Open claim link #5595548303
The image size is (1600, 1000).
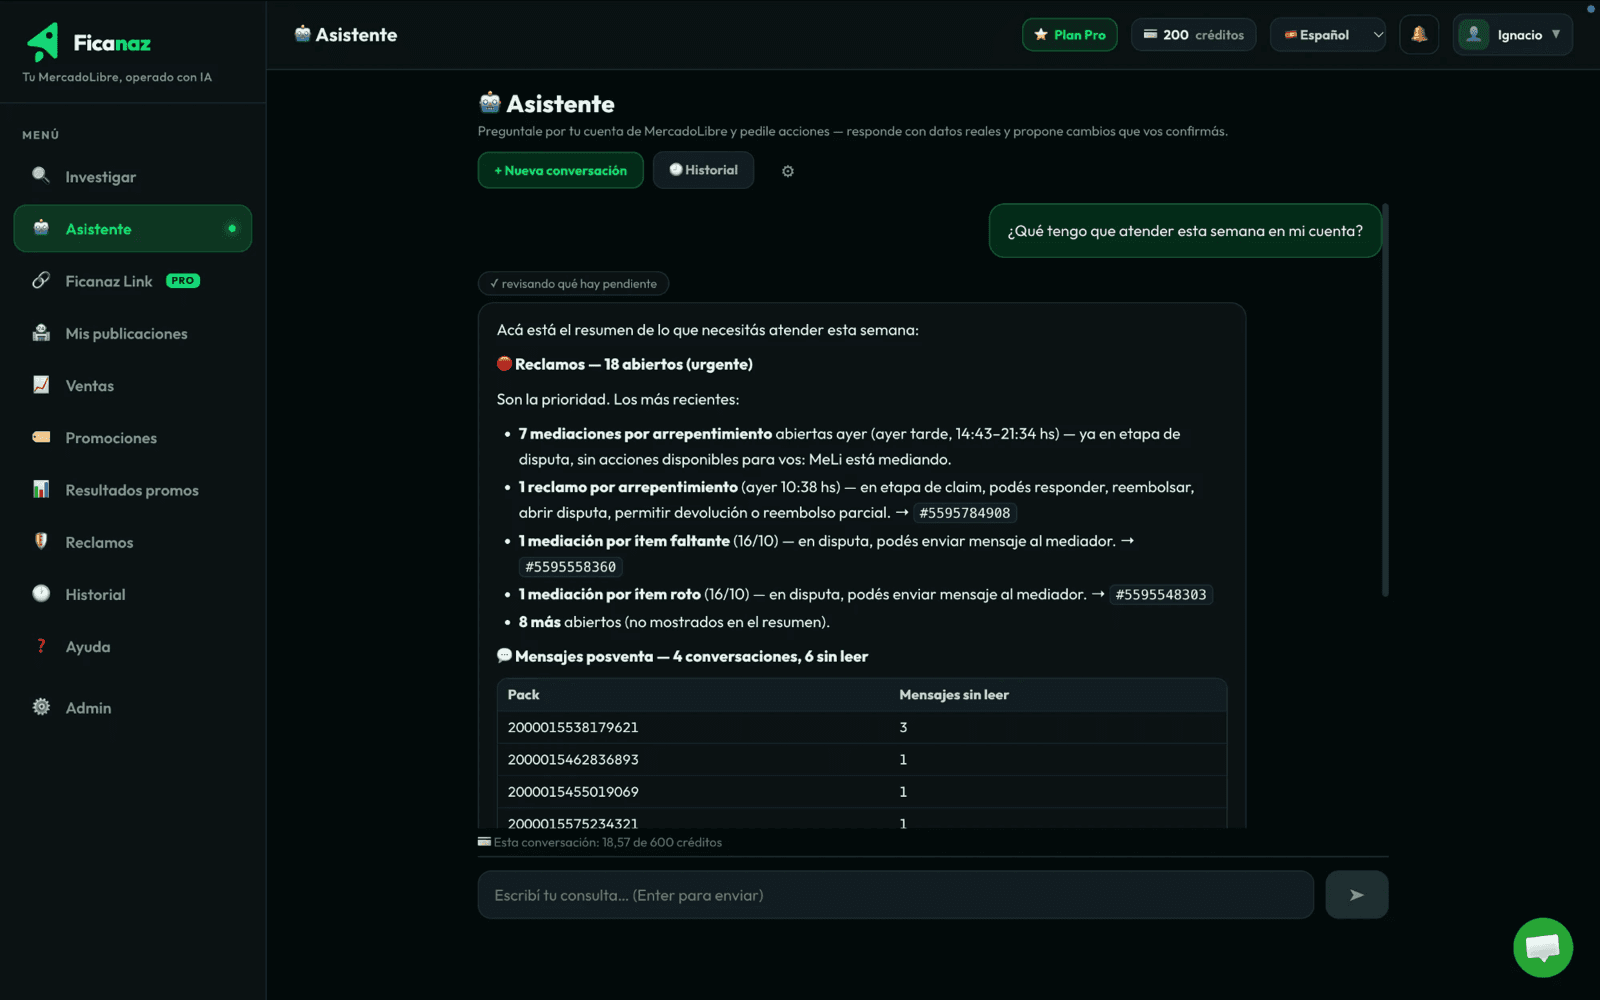[1161, 595]
